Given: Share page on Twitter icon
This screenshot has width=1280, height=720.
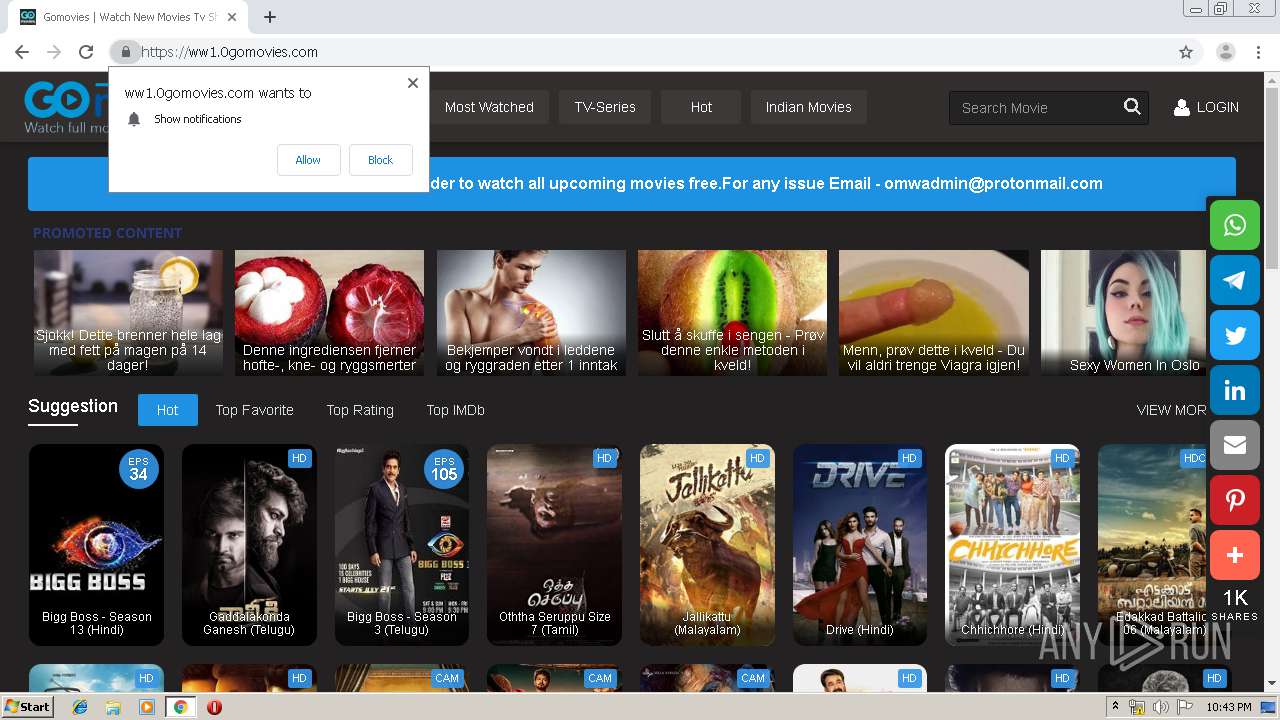Looking at the screenshot, I should [1235, 335].
